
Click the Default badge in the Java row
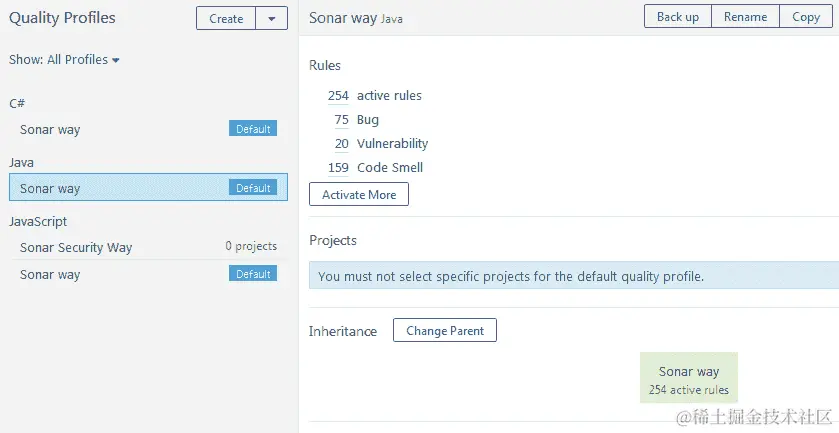coord(253,187)
